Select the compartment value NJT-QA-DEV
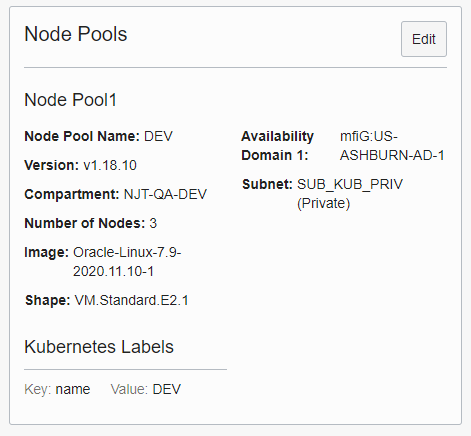This screenshot has height=436, width=471. click(165, 194)
